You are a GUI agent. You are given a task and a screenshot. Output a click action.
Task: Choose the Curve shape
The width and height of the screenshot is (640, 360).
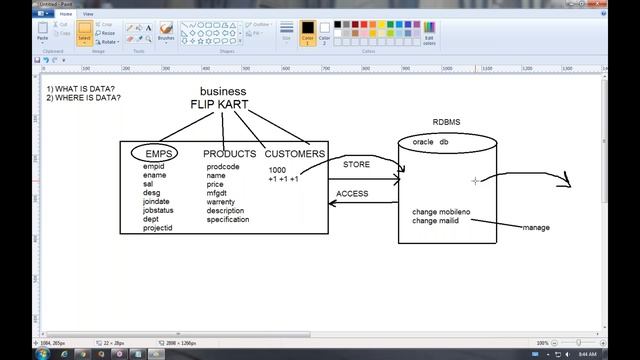192,25
